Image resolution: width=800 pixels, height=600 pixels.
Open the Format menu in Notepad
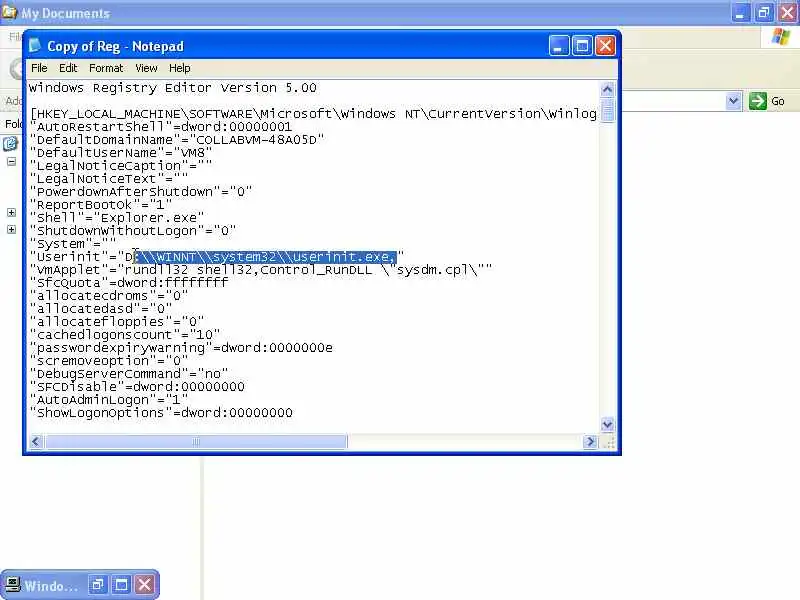(x=106, y=68)
